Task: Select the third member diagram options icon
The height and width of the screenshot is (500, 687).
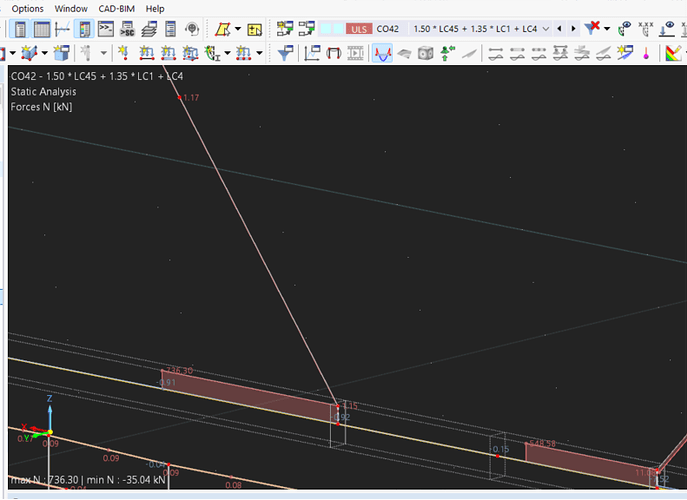Action: click(539, 53)
